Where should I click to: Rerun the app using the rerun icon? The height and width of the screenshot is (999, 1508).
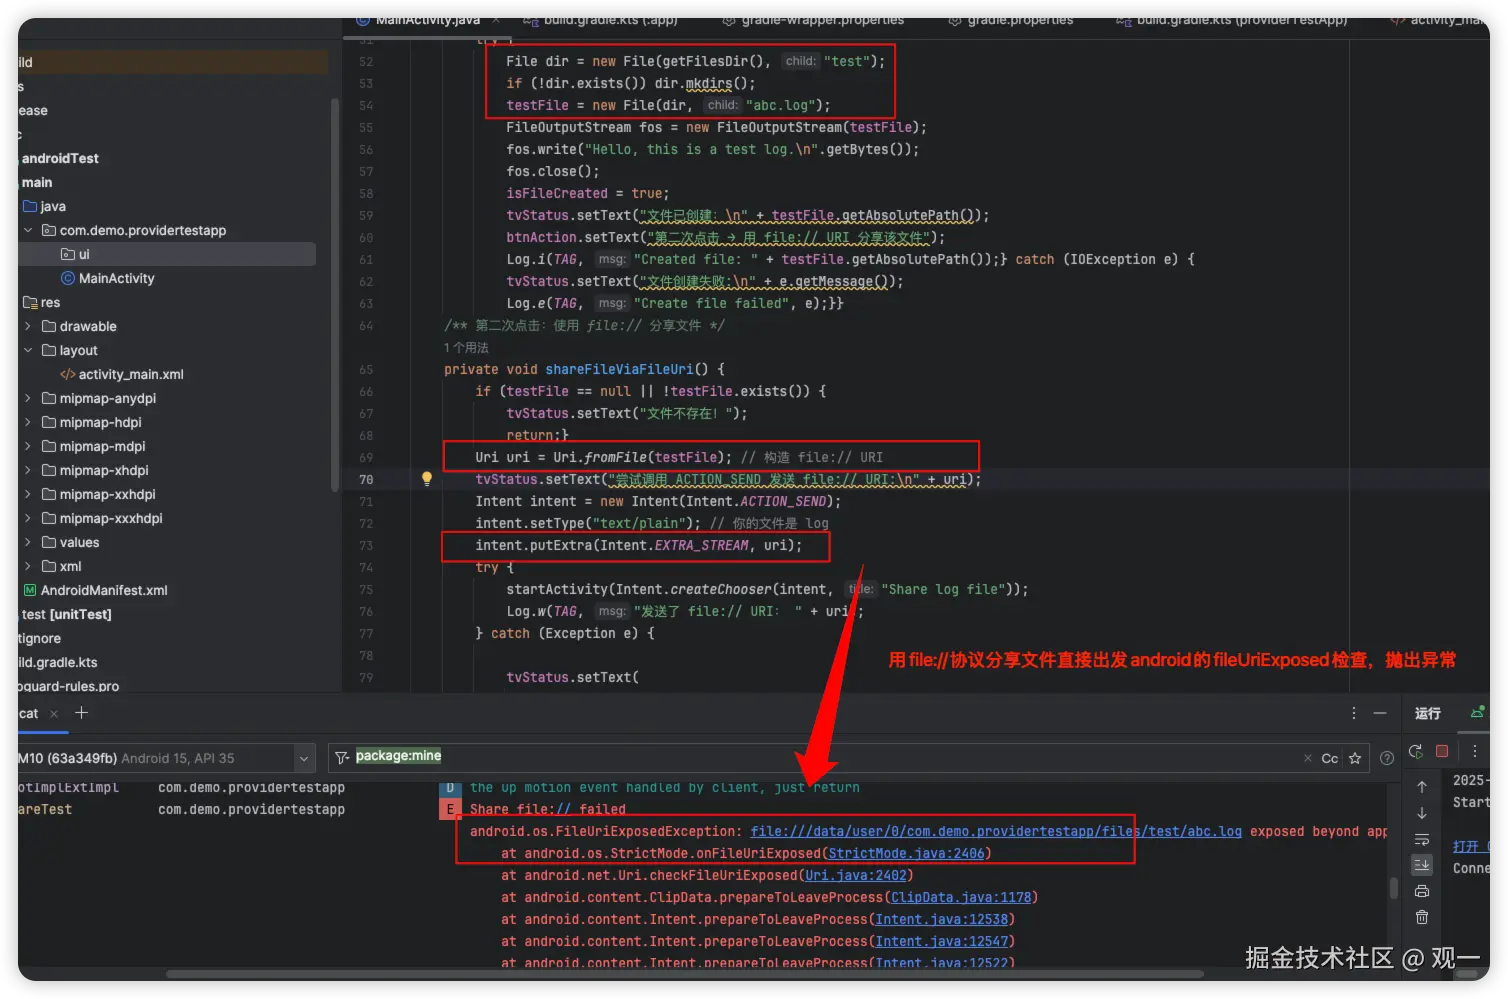point(1416,751)
